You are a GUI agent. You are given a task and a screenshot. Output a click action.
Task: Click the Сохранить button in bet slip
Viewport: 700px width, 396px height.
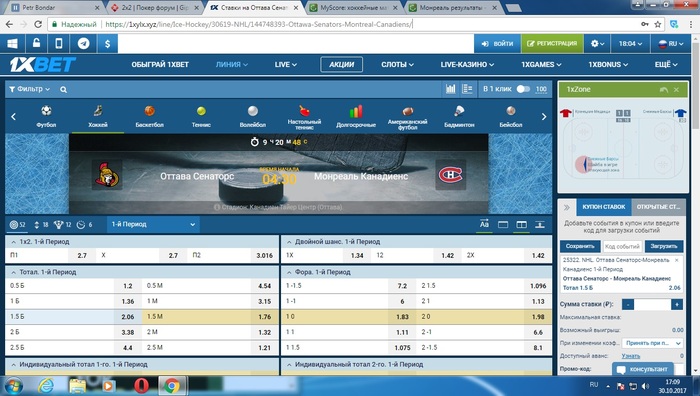click(580, 246)
